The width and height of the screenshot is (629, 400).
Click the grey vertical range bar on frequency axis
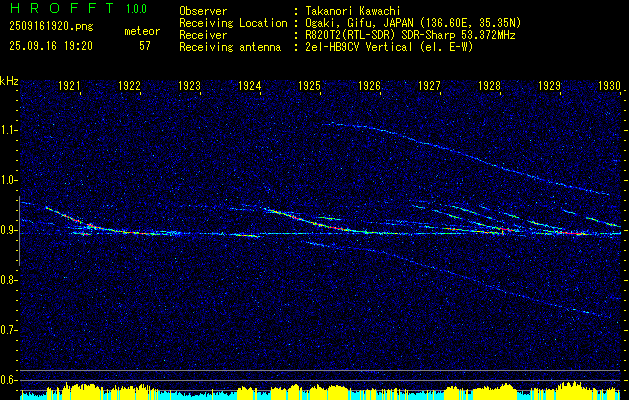tap(19, 231)
